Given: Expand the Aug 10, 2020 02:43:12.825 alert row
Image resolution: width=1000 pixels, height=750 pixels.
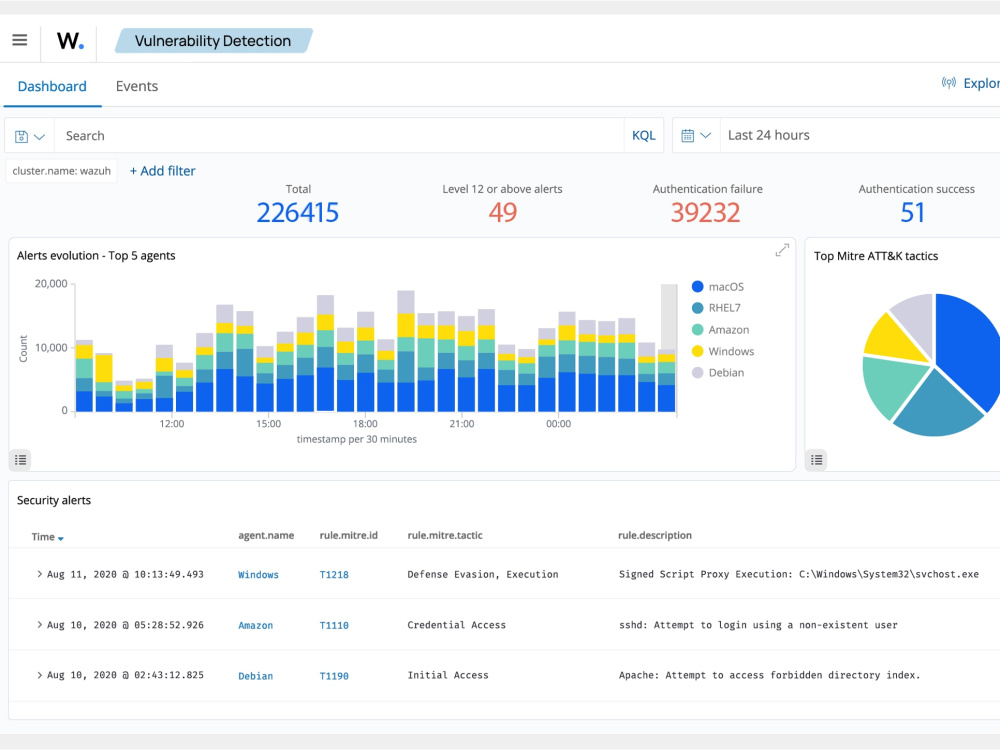Looking at the screenshot, I should point(40,675).
